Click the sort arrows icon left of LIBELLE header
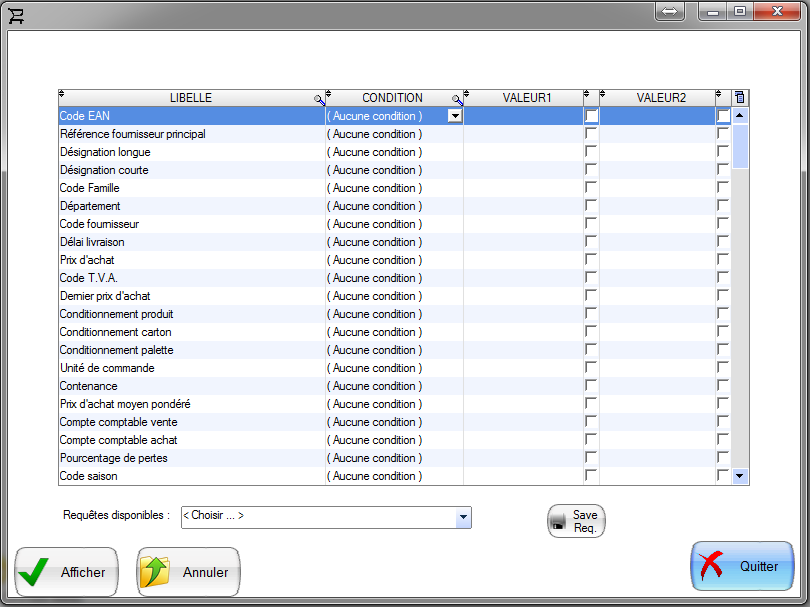 (x=62, y=94)
